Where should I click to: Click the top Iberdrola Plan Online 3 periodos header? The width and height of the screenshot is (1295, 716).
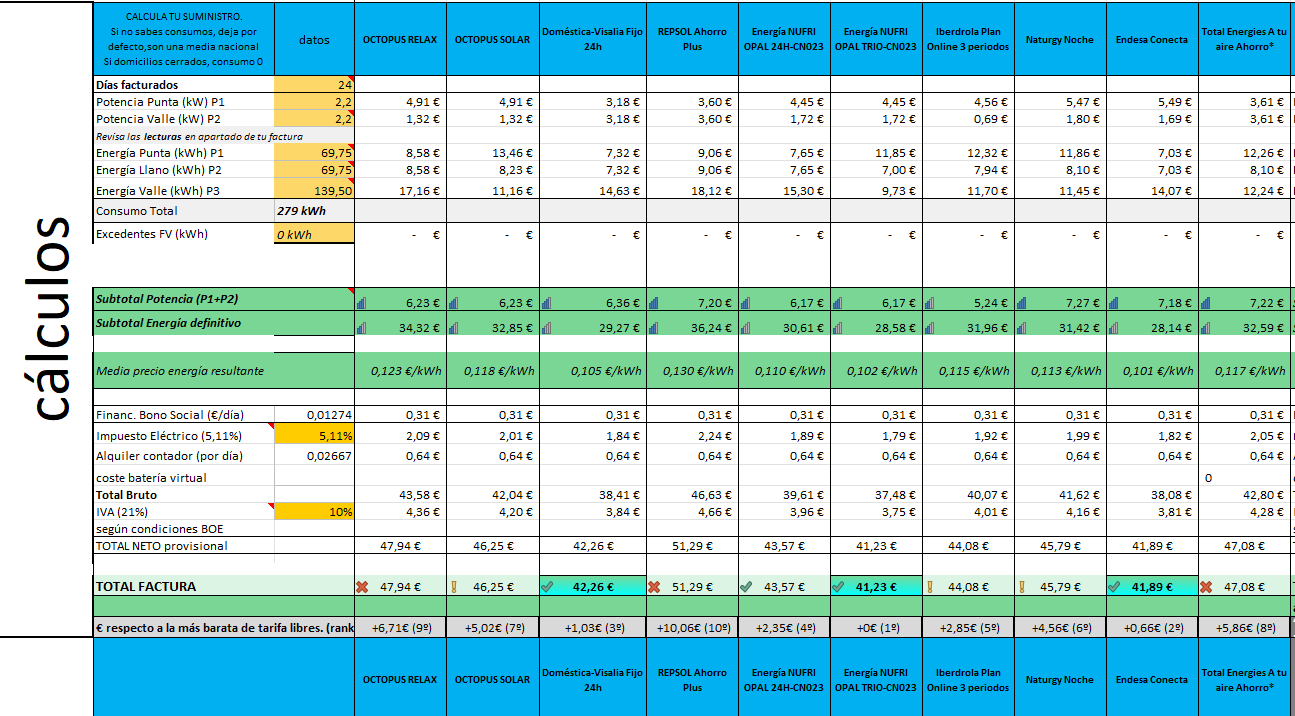pyautogui.click(x=968, y=39)
